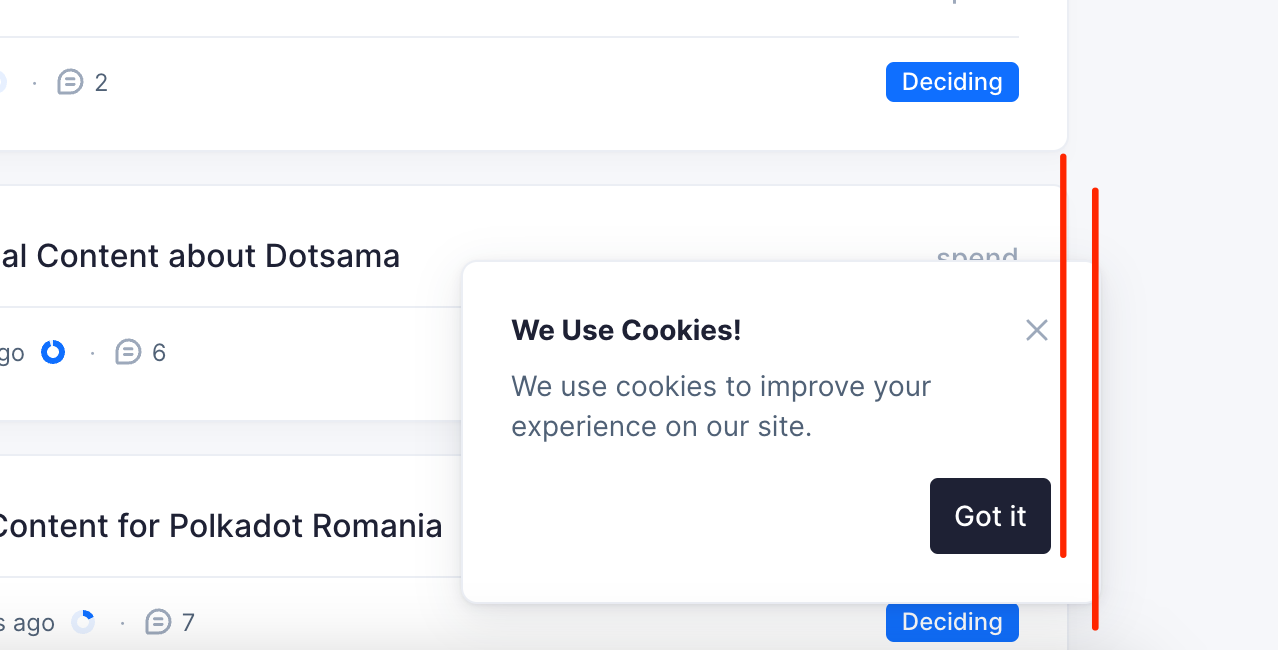Viewport: 1278px width, 650px height.
Task: Open comments icon showing 6 comments
Action: [128, 352]
